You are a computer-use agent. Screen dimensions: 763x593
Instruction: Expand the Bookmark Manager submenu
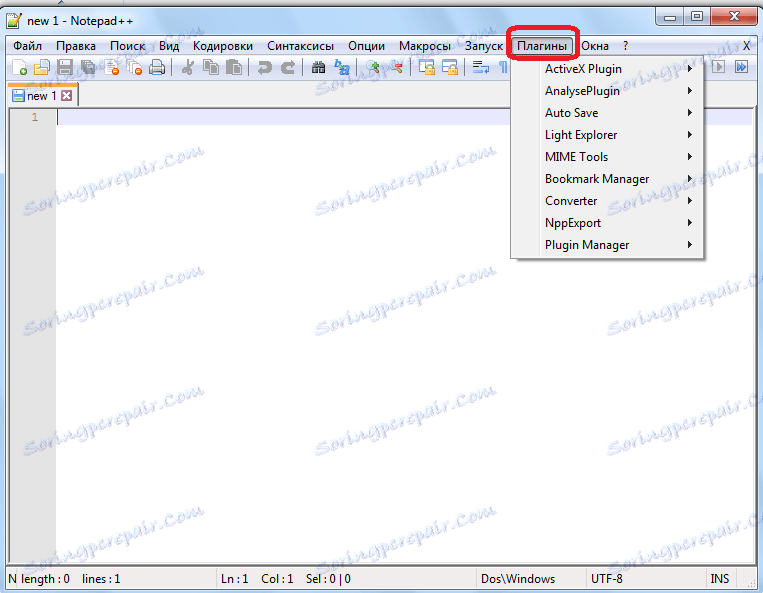[607, 179]
